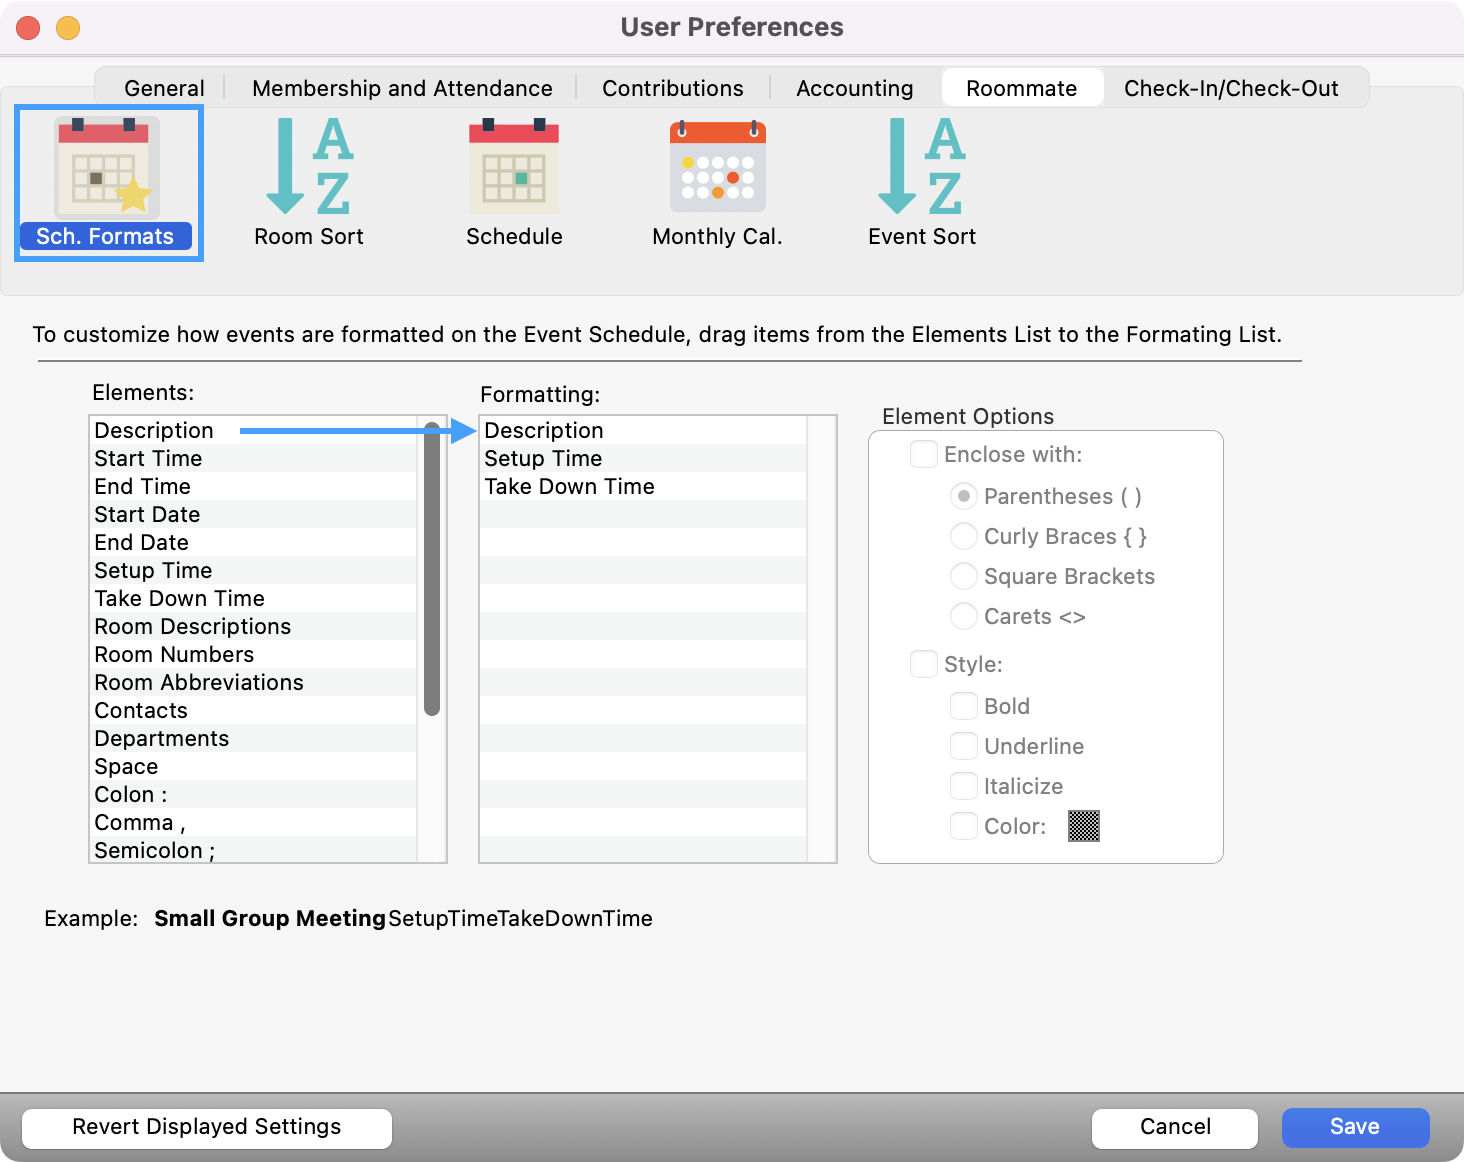Click the yellow minimize window button
This screenshot has height=1162, width=1464.
point(68,28)
